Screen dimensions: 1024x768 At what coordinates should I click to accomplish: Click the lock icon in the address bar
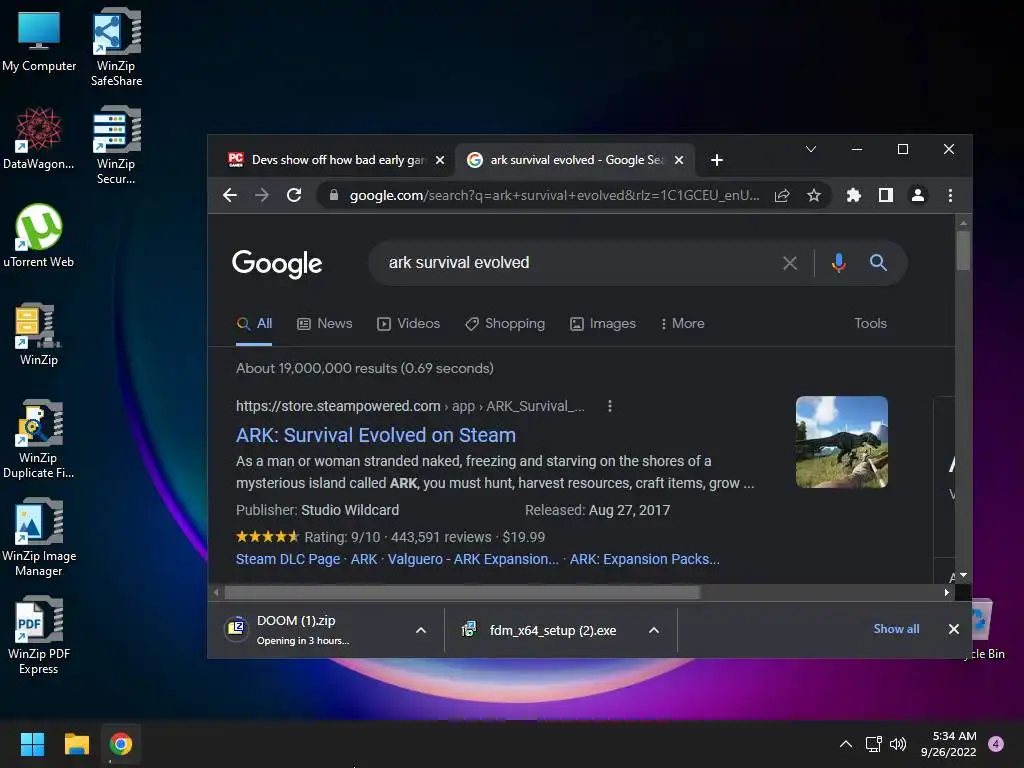pyautogui.click(x=334, y=195)
